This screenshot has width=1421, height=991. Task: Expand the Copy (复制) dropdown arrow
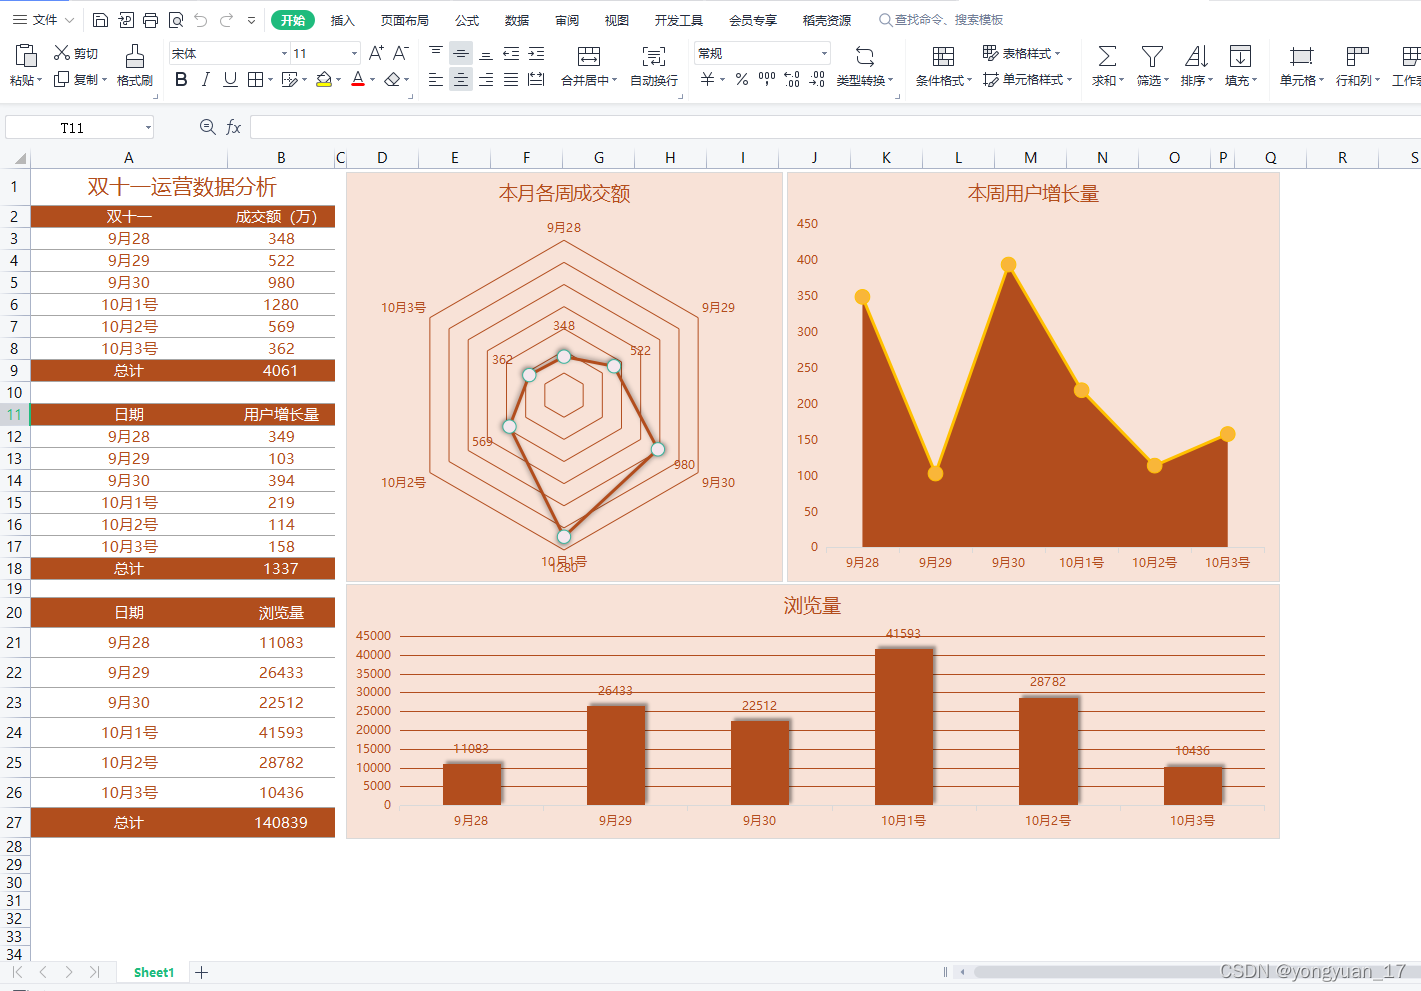pos(105,80)
